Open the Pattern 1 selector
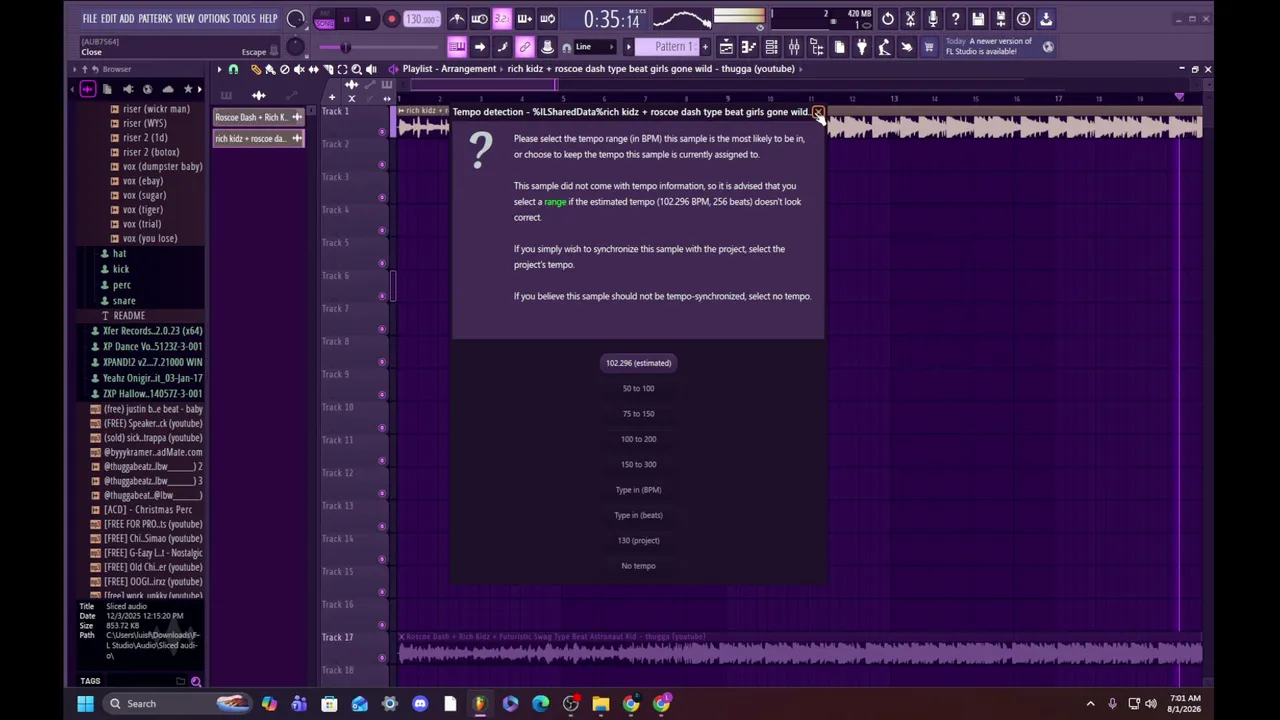The image size is (1280, 720). point(674,47)
